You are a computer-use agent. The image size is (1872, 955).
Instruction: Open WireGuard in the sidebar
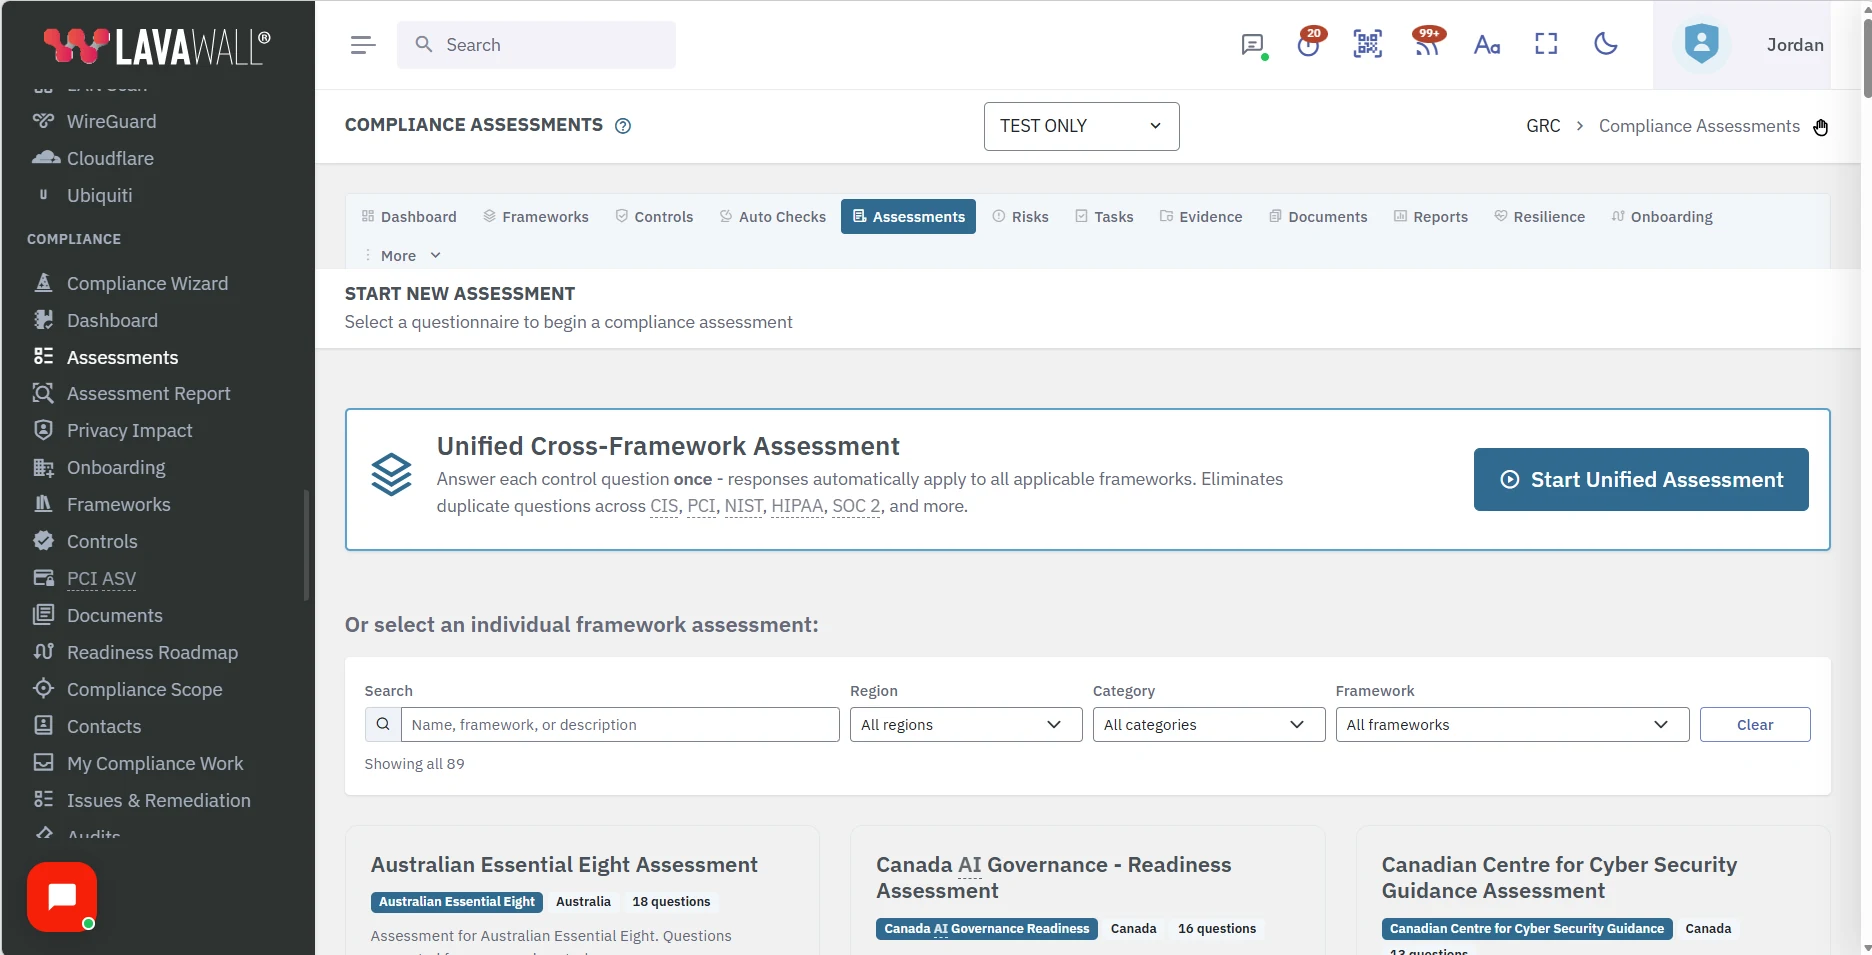pos(111,121)
